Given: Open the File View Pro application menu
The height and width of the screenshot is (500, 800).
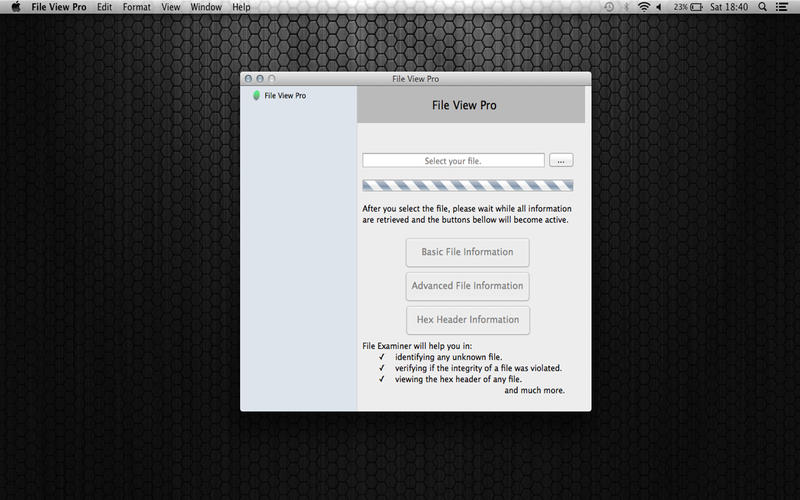Looking at the screenshot, I should [58, 7].
